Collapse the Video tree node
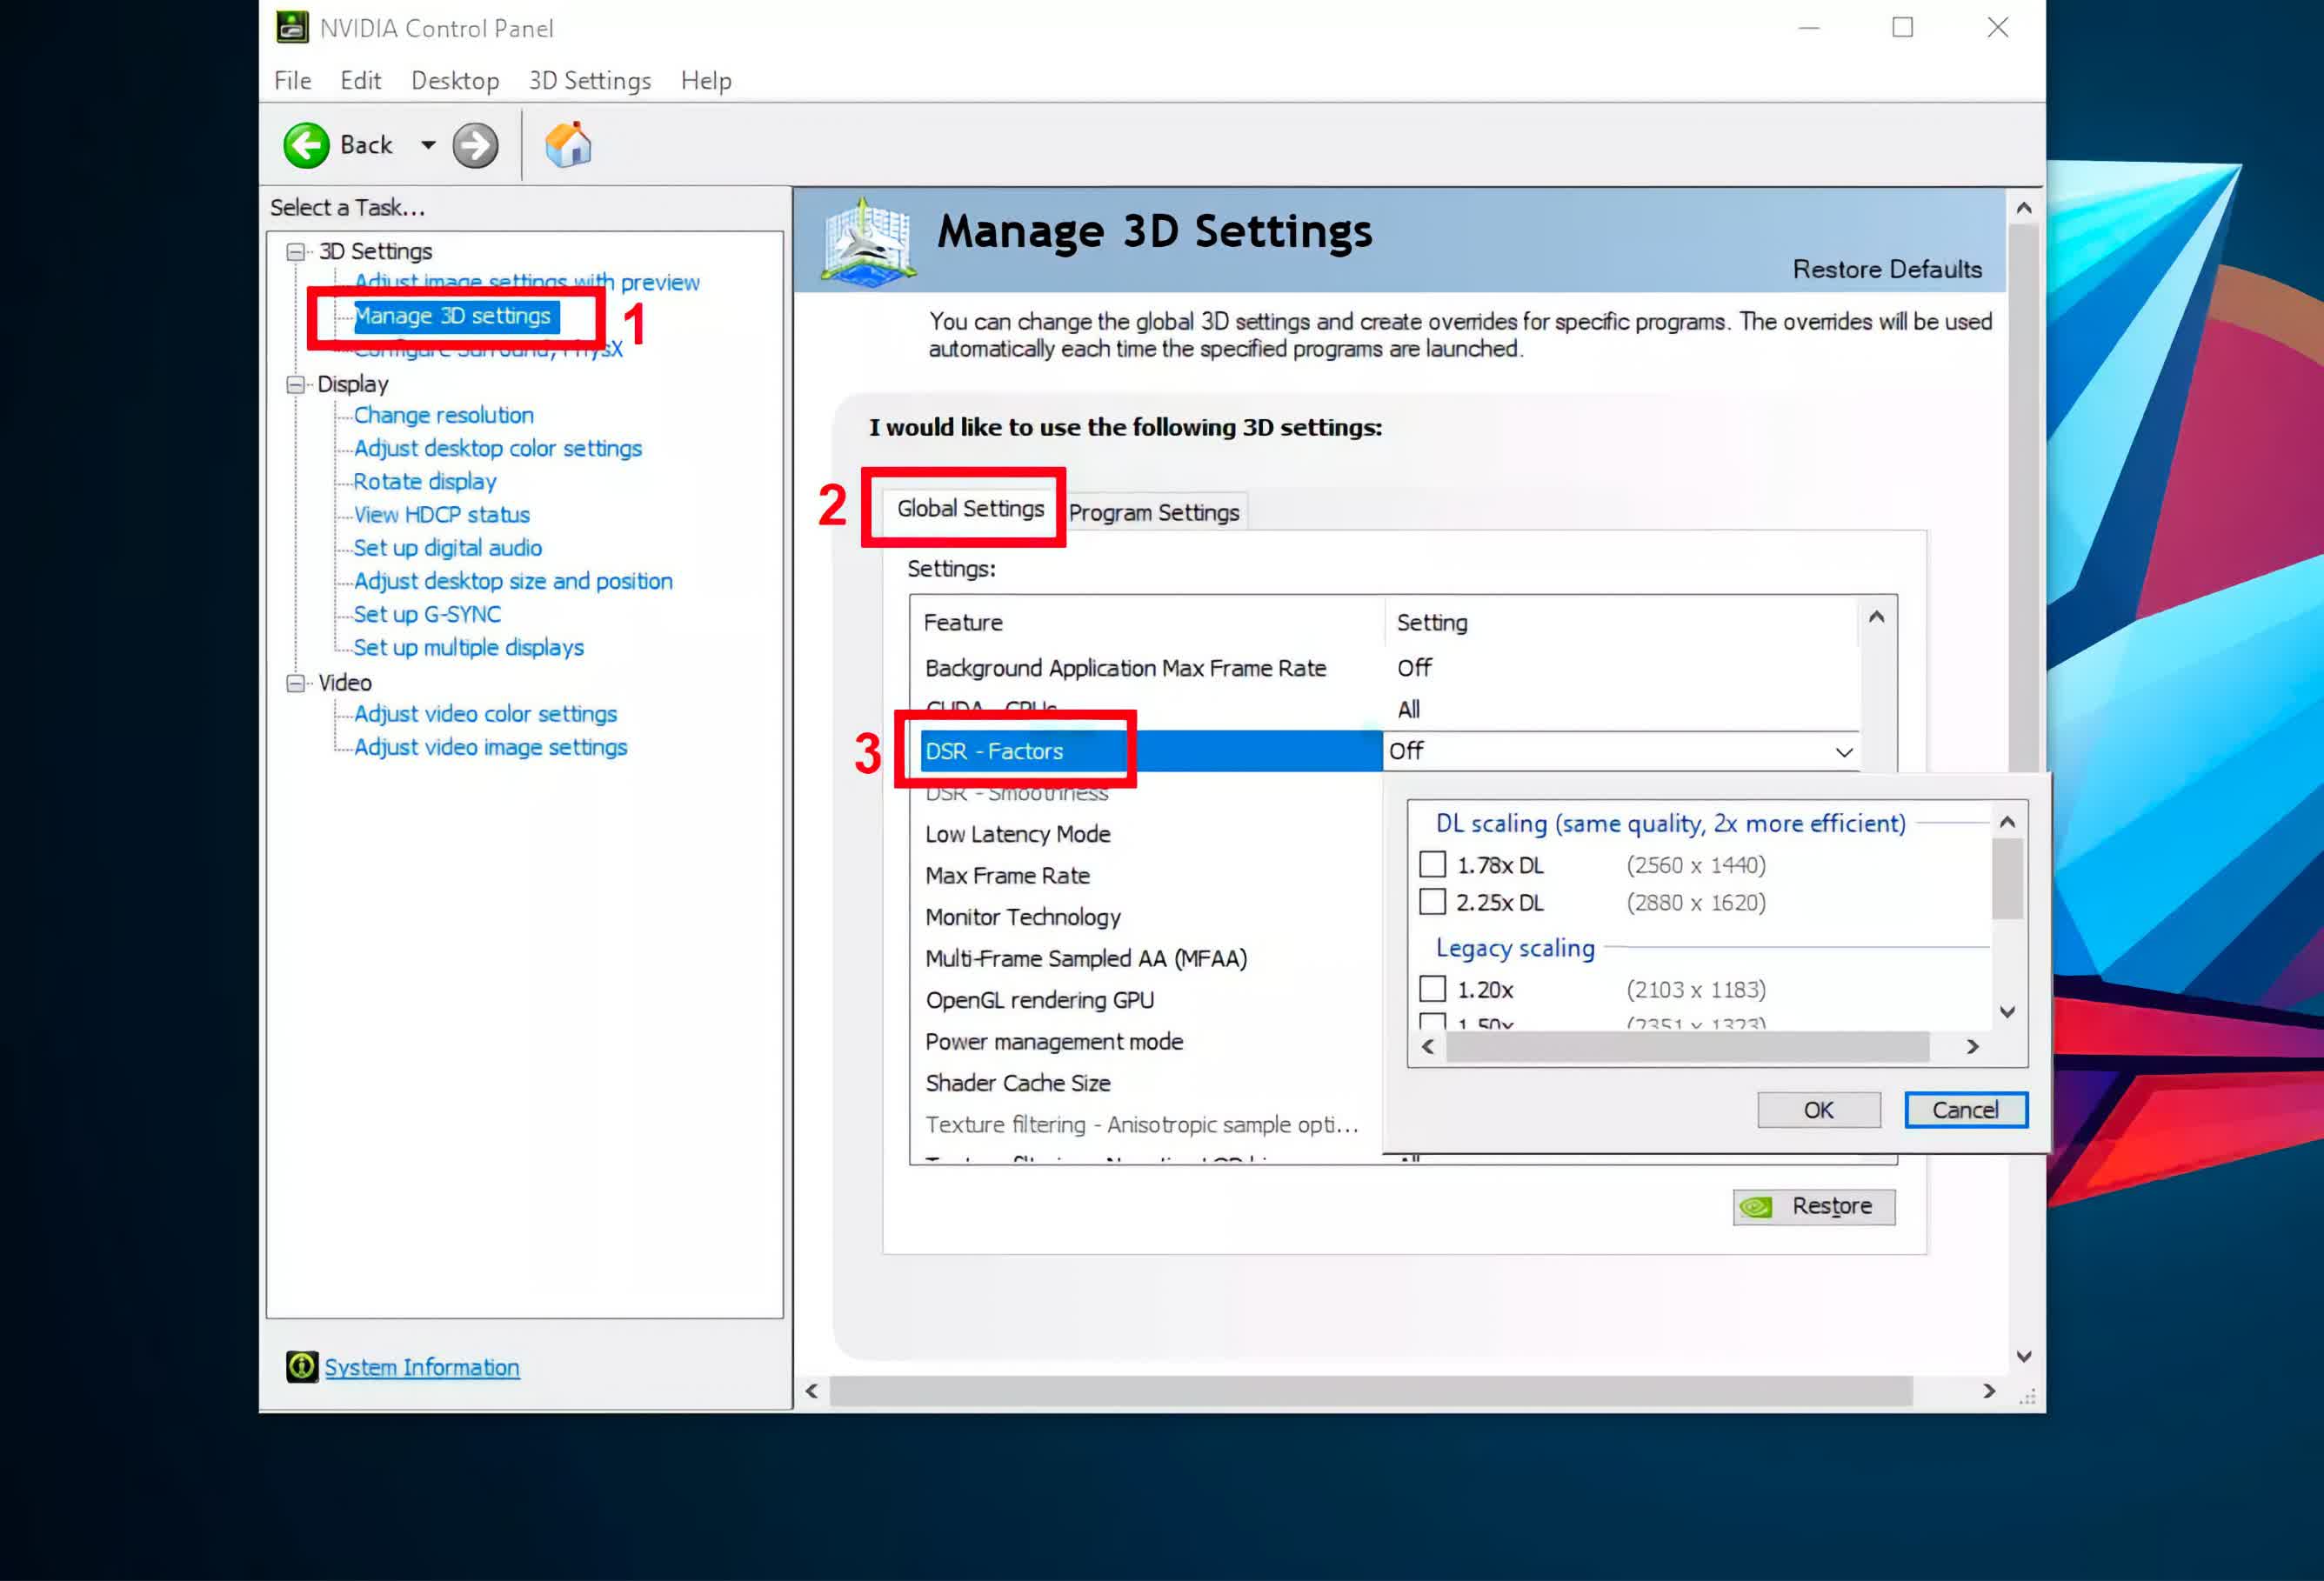 coord(296,683)
